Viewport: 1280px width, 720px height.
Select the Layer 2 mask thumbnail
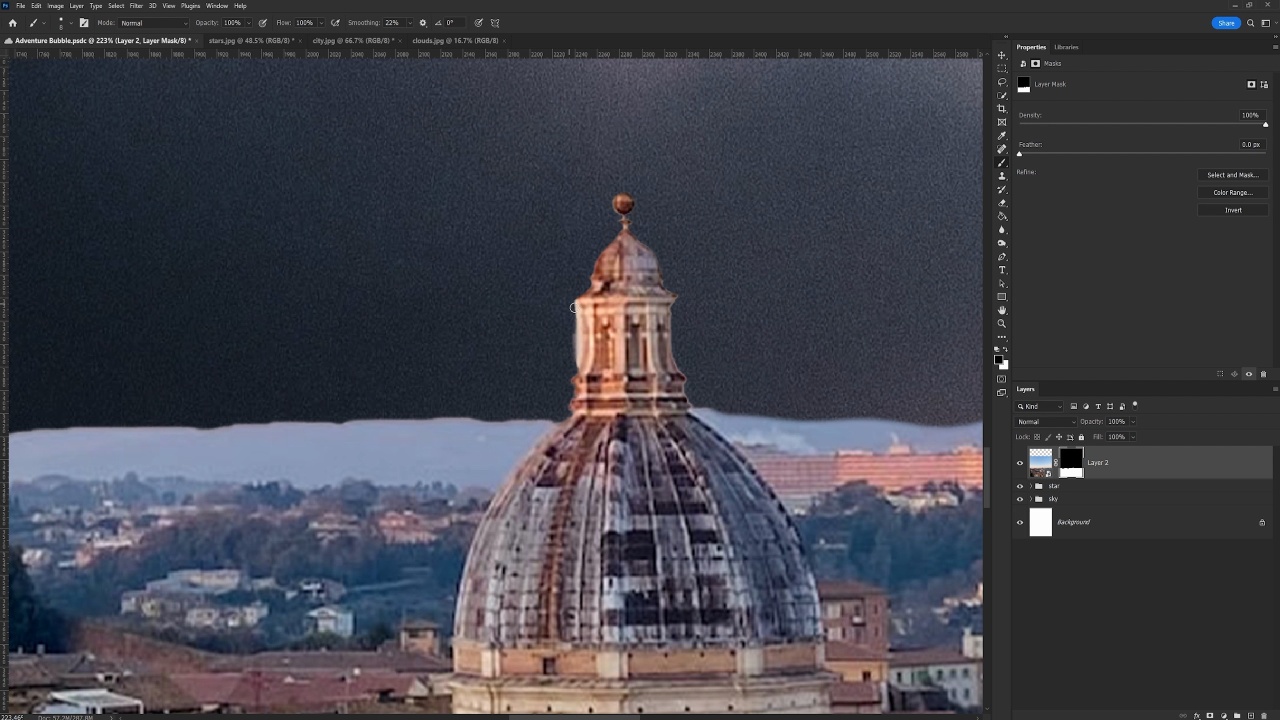(1071, 462)
